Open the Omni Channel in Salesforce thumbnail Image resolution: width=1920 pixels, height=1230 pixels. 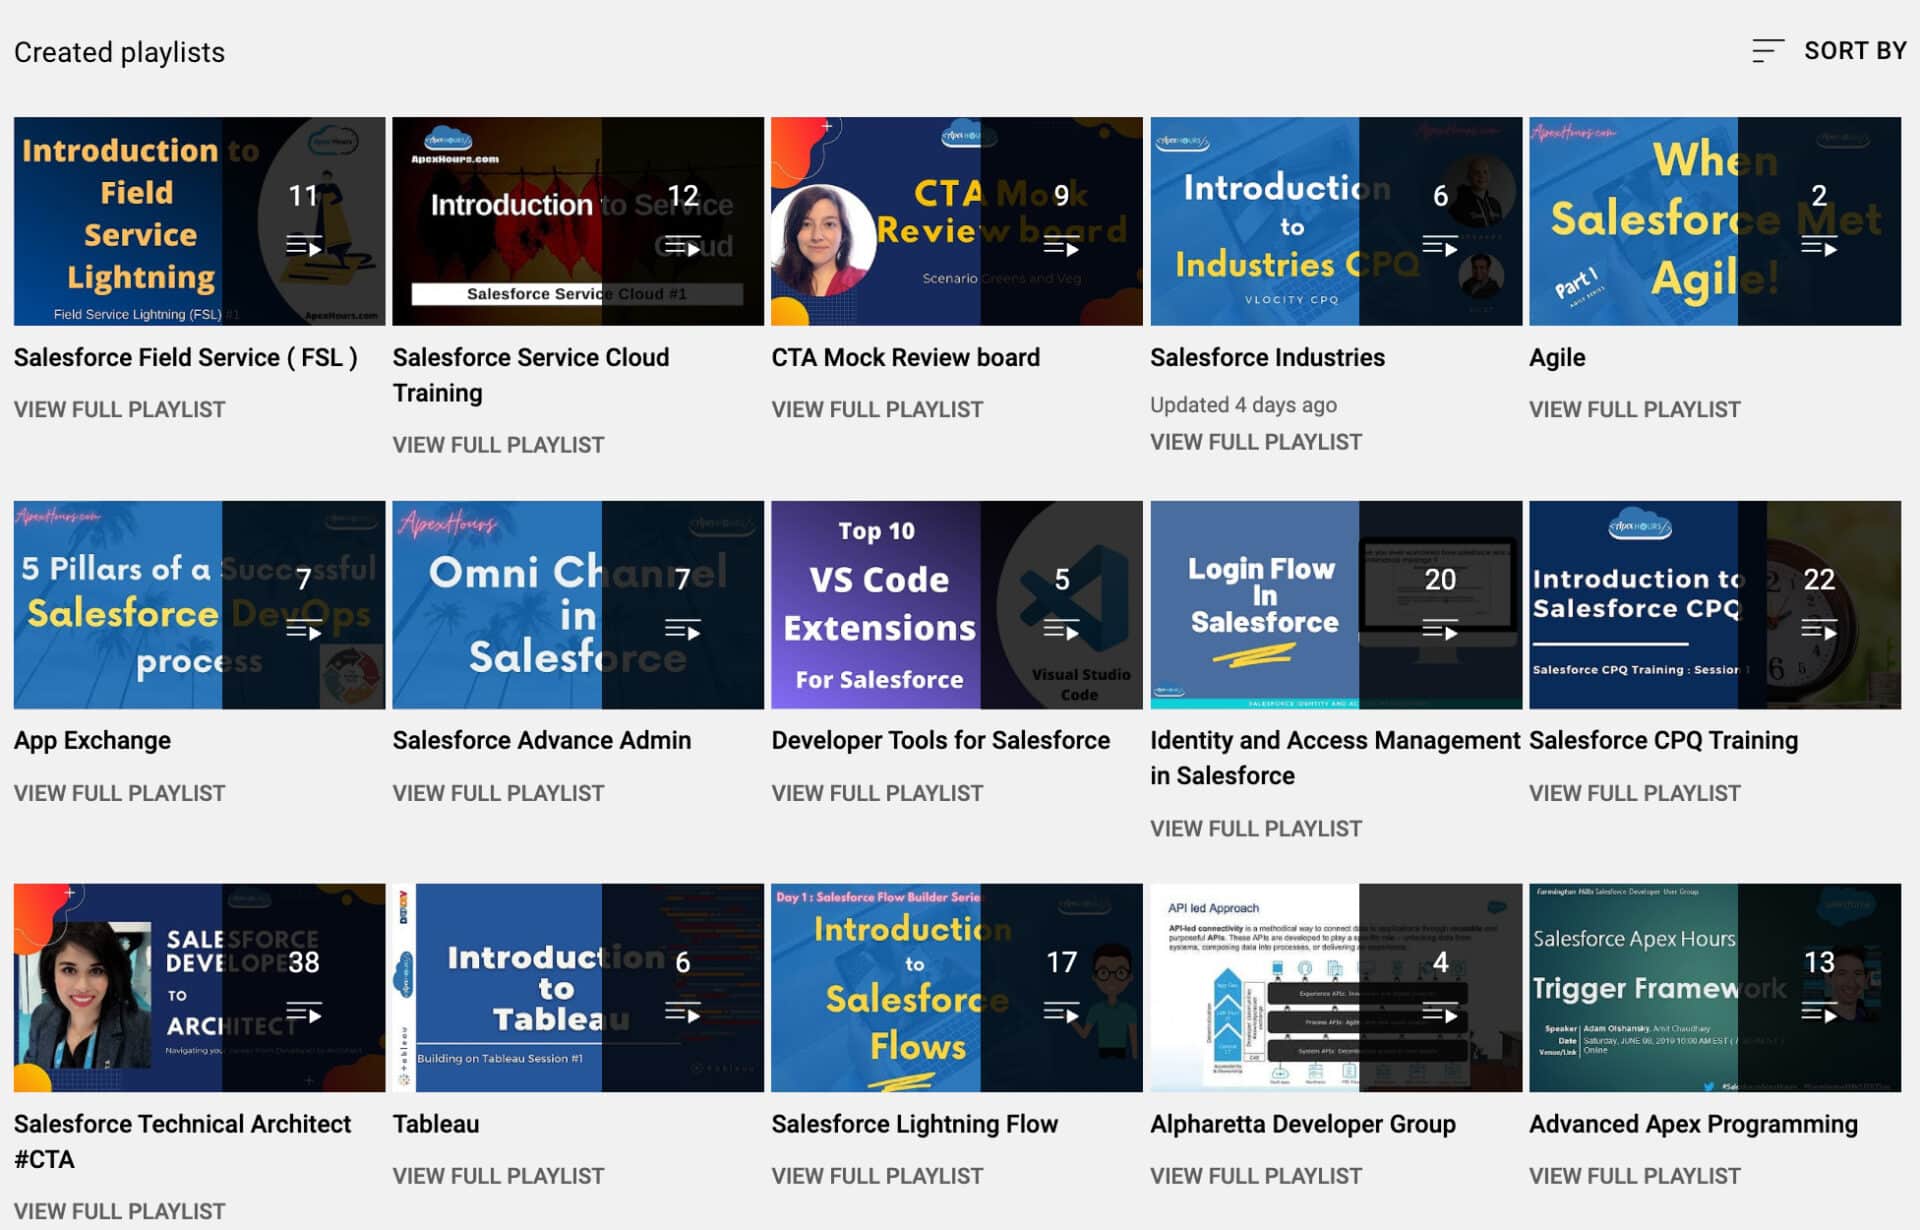(577, 605)
